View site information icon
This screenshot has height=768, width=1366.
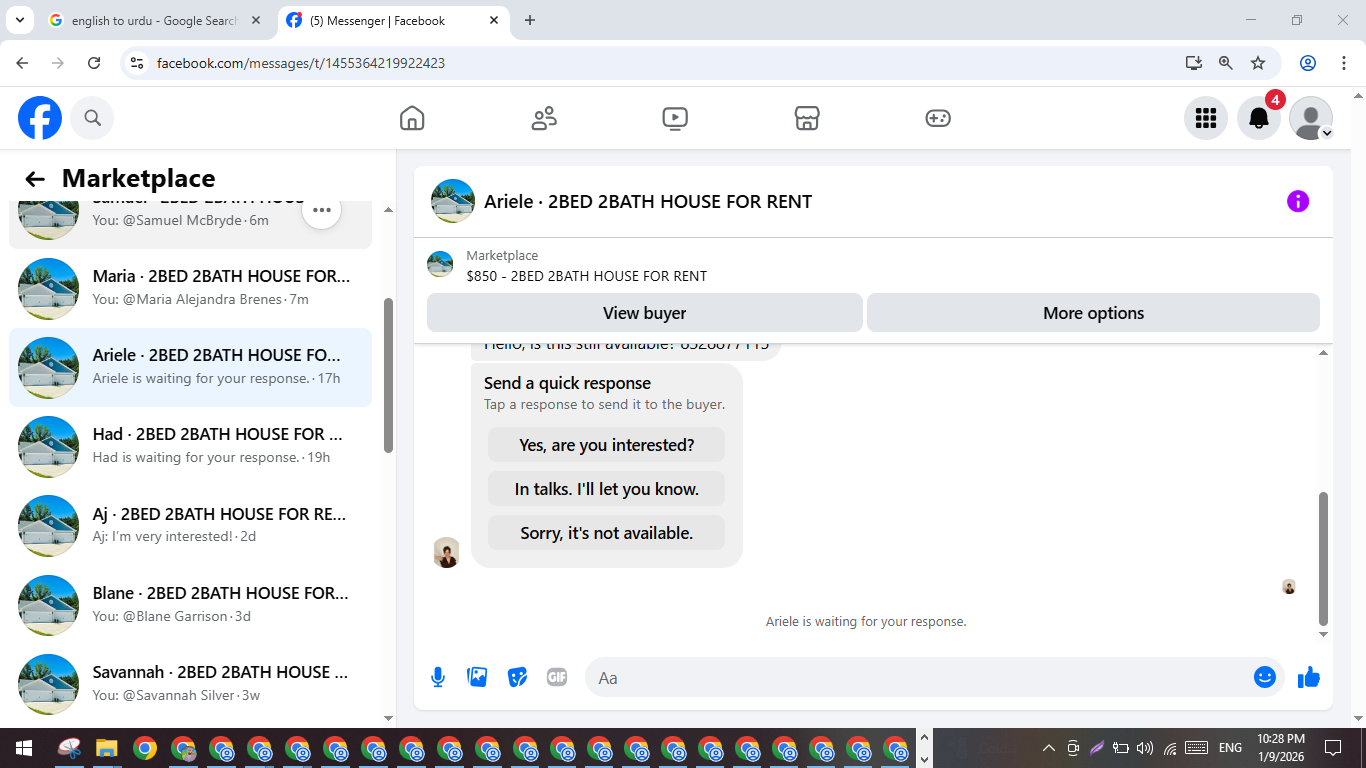(138, 63)
